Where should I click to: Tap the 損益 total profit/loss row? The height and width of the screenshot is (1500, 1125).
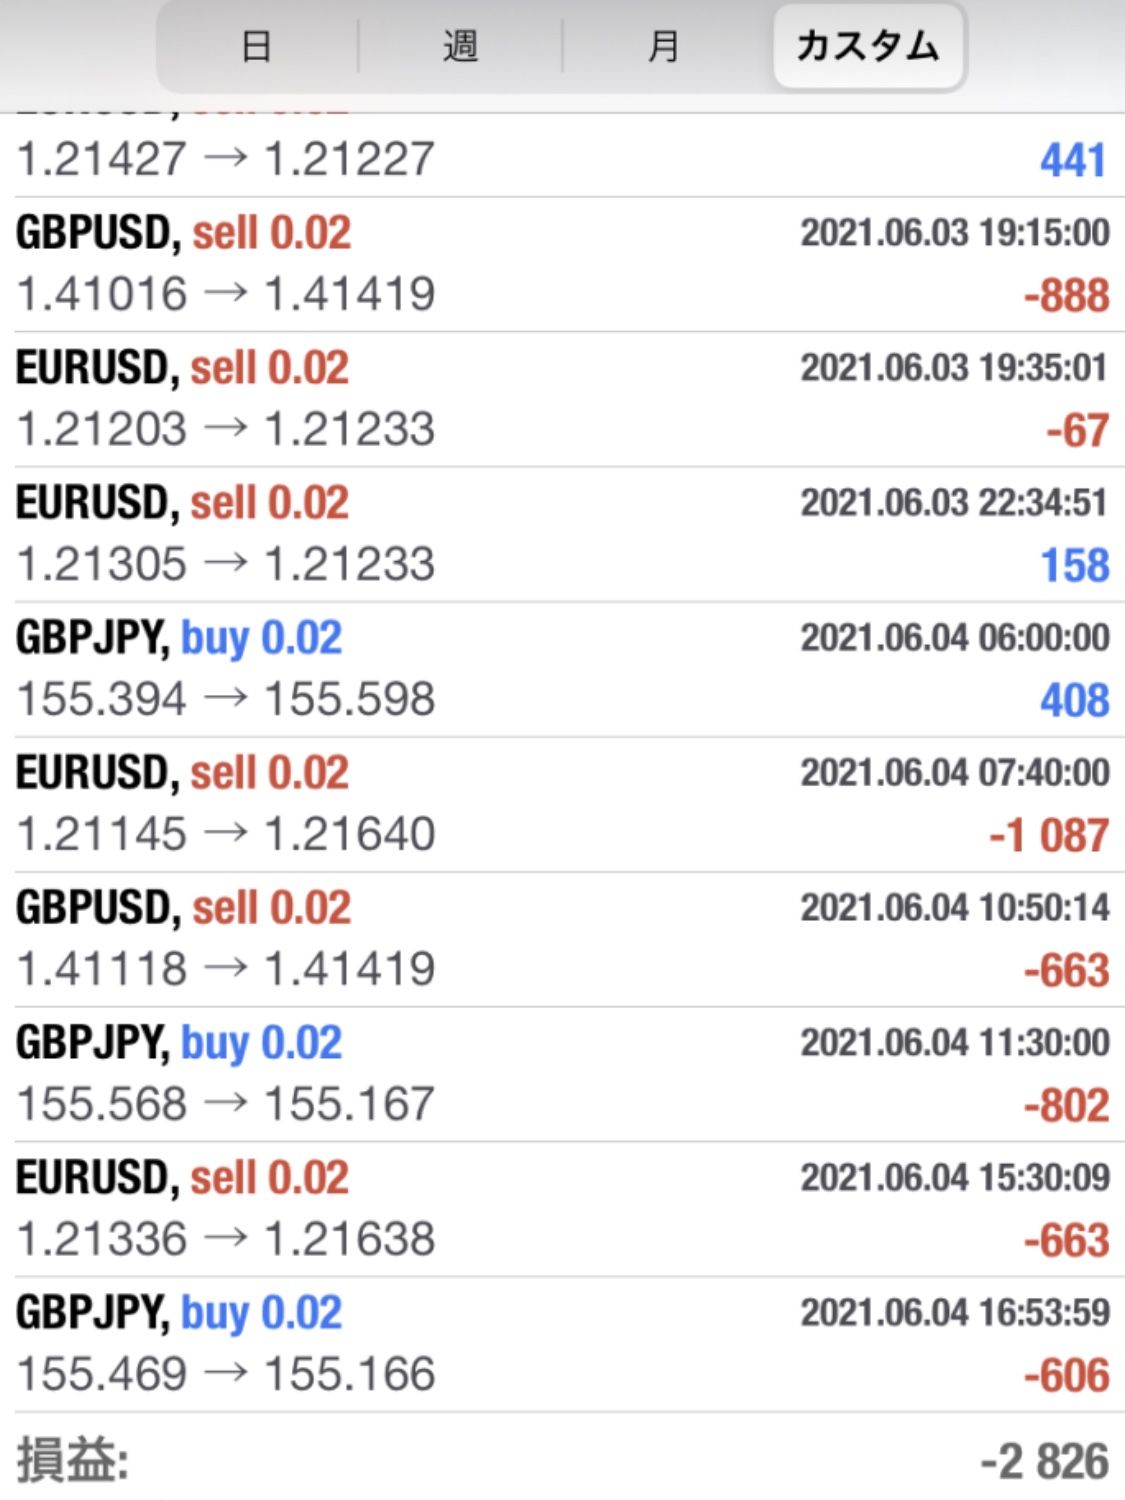562,1458
